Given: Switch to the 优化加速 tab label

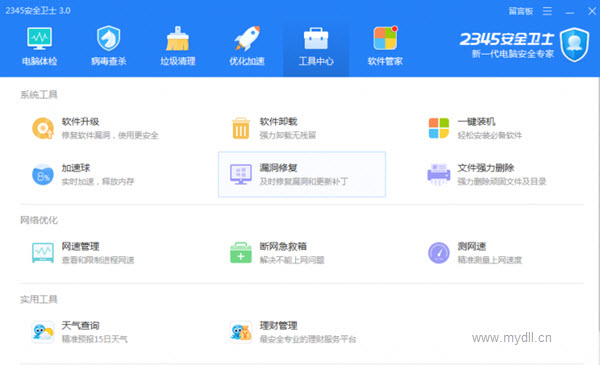Looking at the screenshot, I should point(247,61).
